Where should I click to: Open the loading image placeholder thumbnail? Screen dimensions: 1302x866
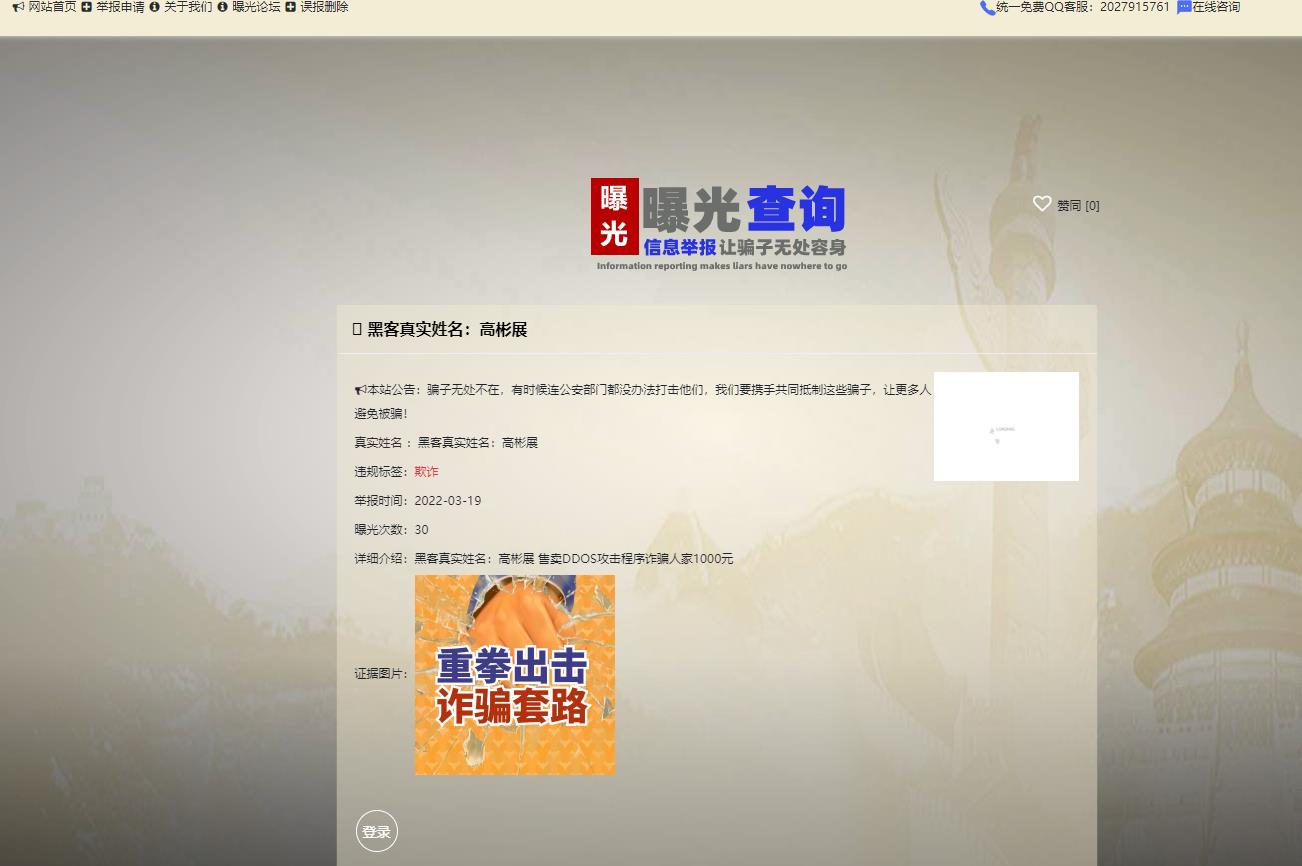point(1006,427)
